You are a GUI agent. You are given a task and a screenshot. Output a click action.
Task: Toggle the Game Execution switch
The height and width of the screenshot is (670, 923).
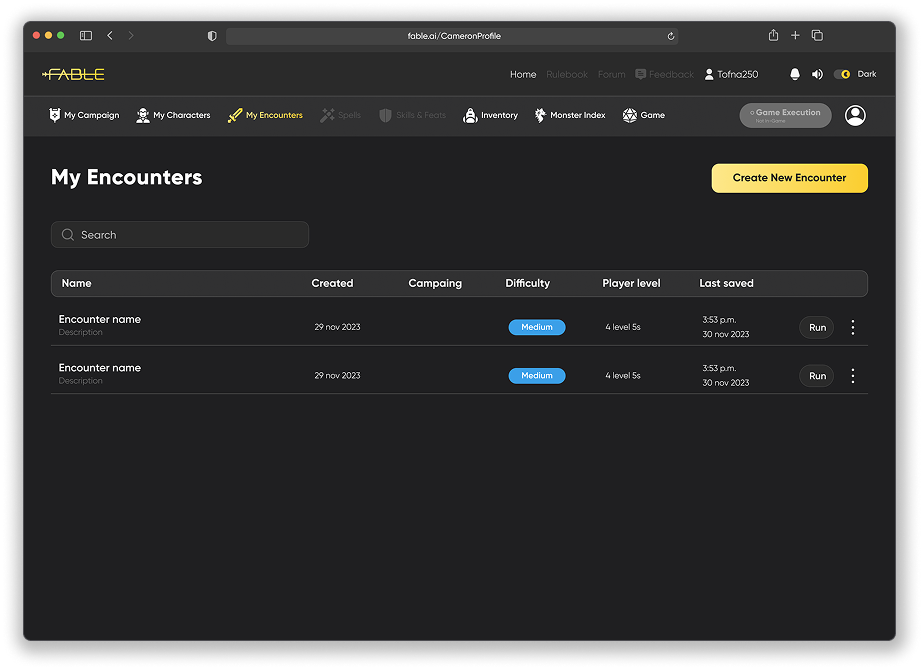pyautogui.click(x=785, y=116)
